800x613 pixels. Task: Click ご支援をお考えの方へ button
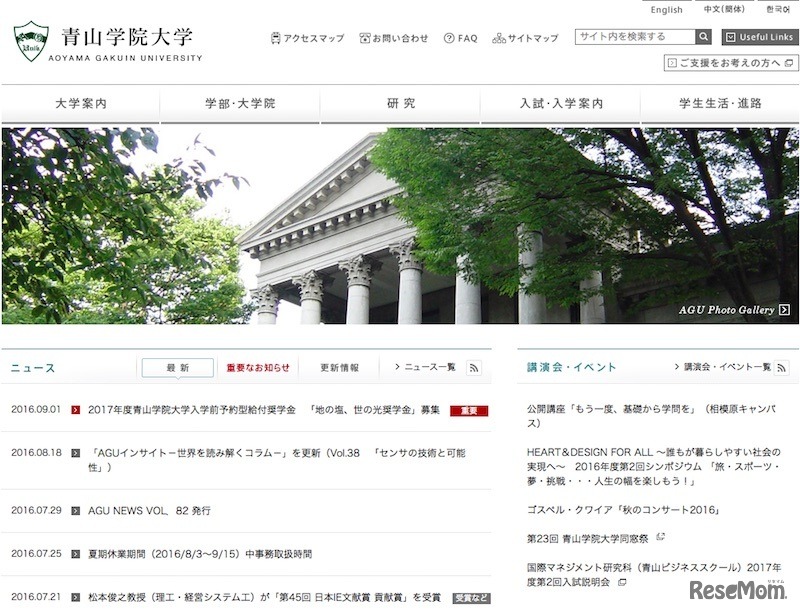pyautogui.click(x=731, y=63)
